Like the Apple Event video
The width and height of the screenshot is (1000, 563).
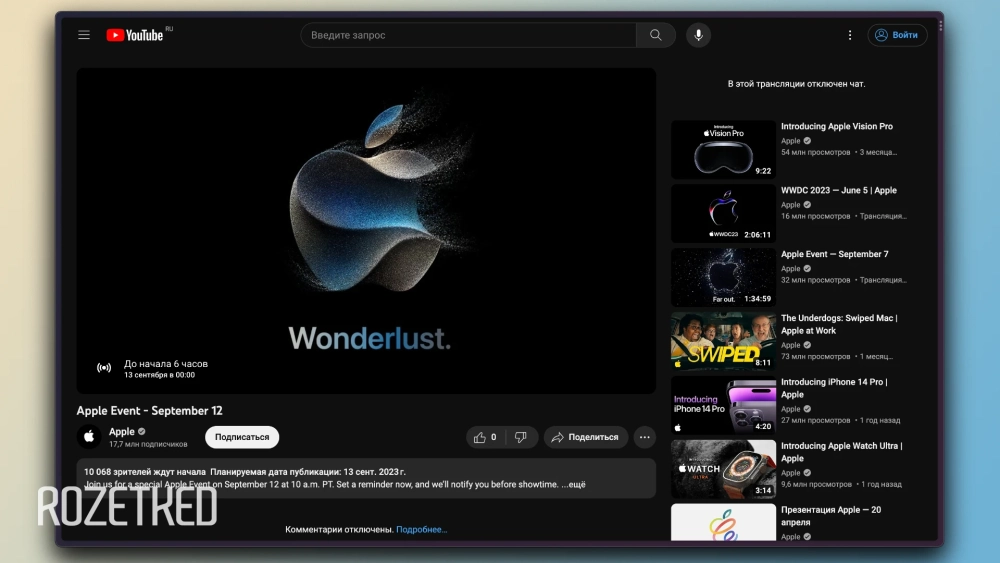(485, 437)
